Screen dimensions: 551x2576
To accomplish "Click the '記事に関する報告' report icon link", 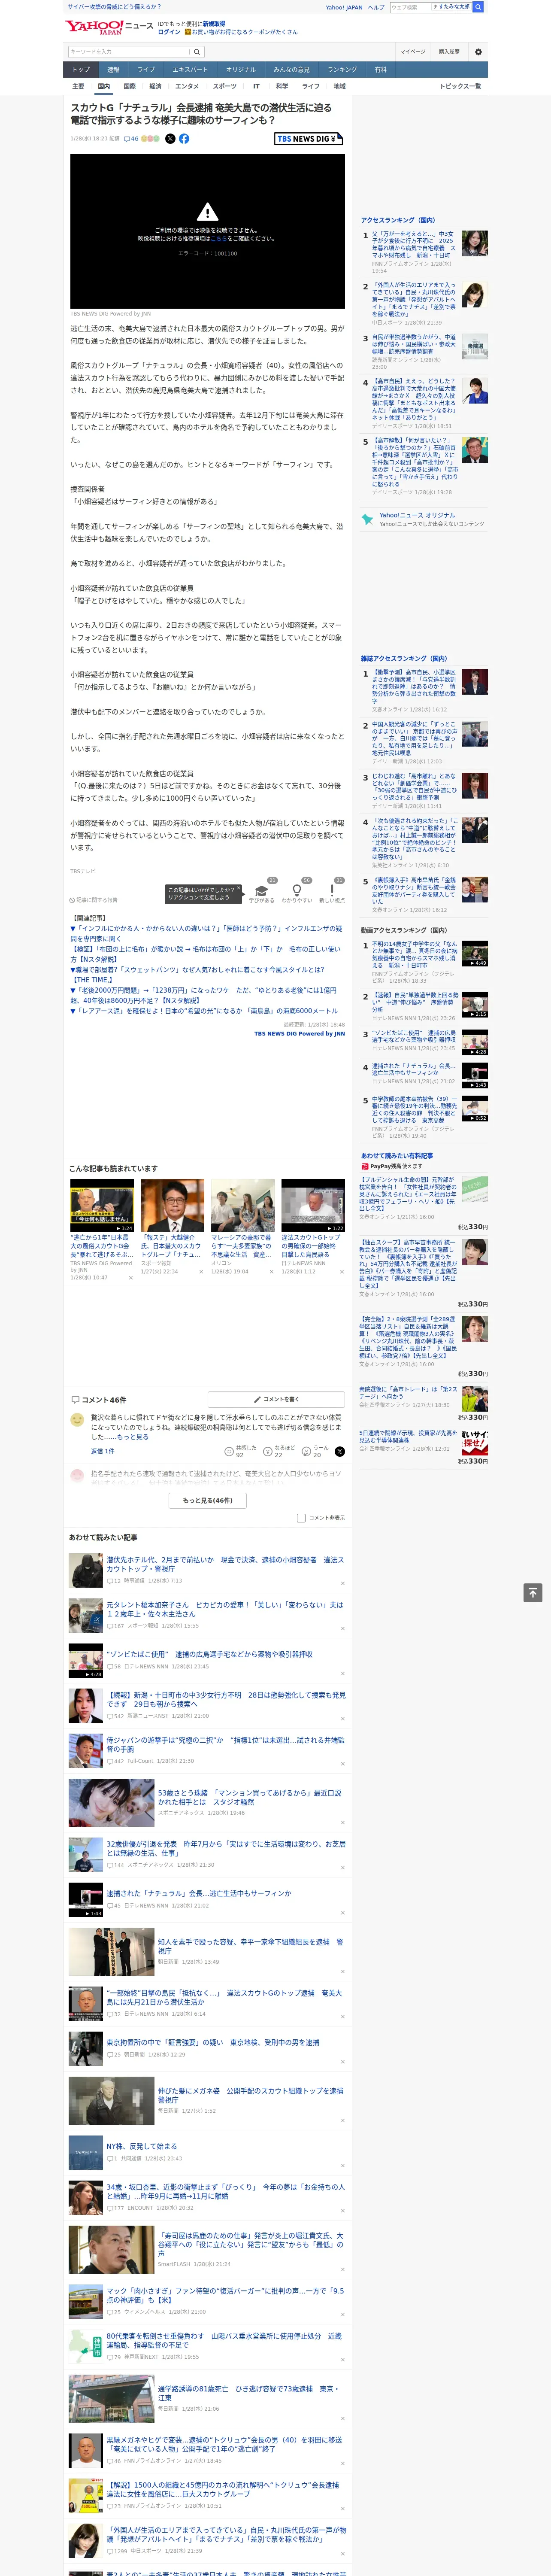I will point(94,900).
